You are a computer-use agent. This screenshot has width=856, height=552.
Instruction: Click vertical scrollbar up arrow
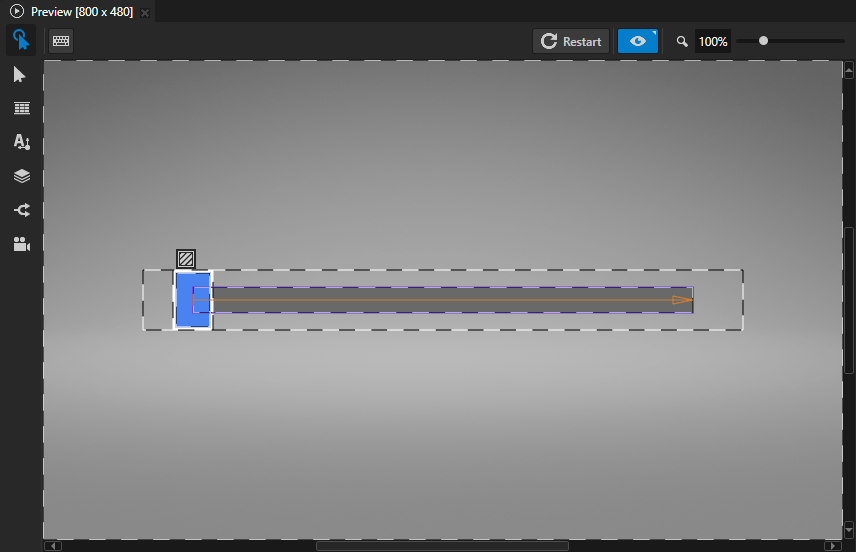pos(849,70)
